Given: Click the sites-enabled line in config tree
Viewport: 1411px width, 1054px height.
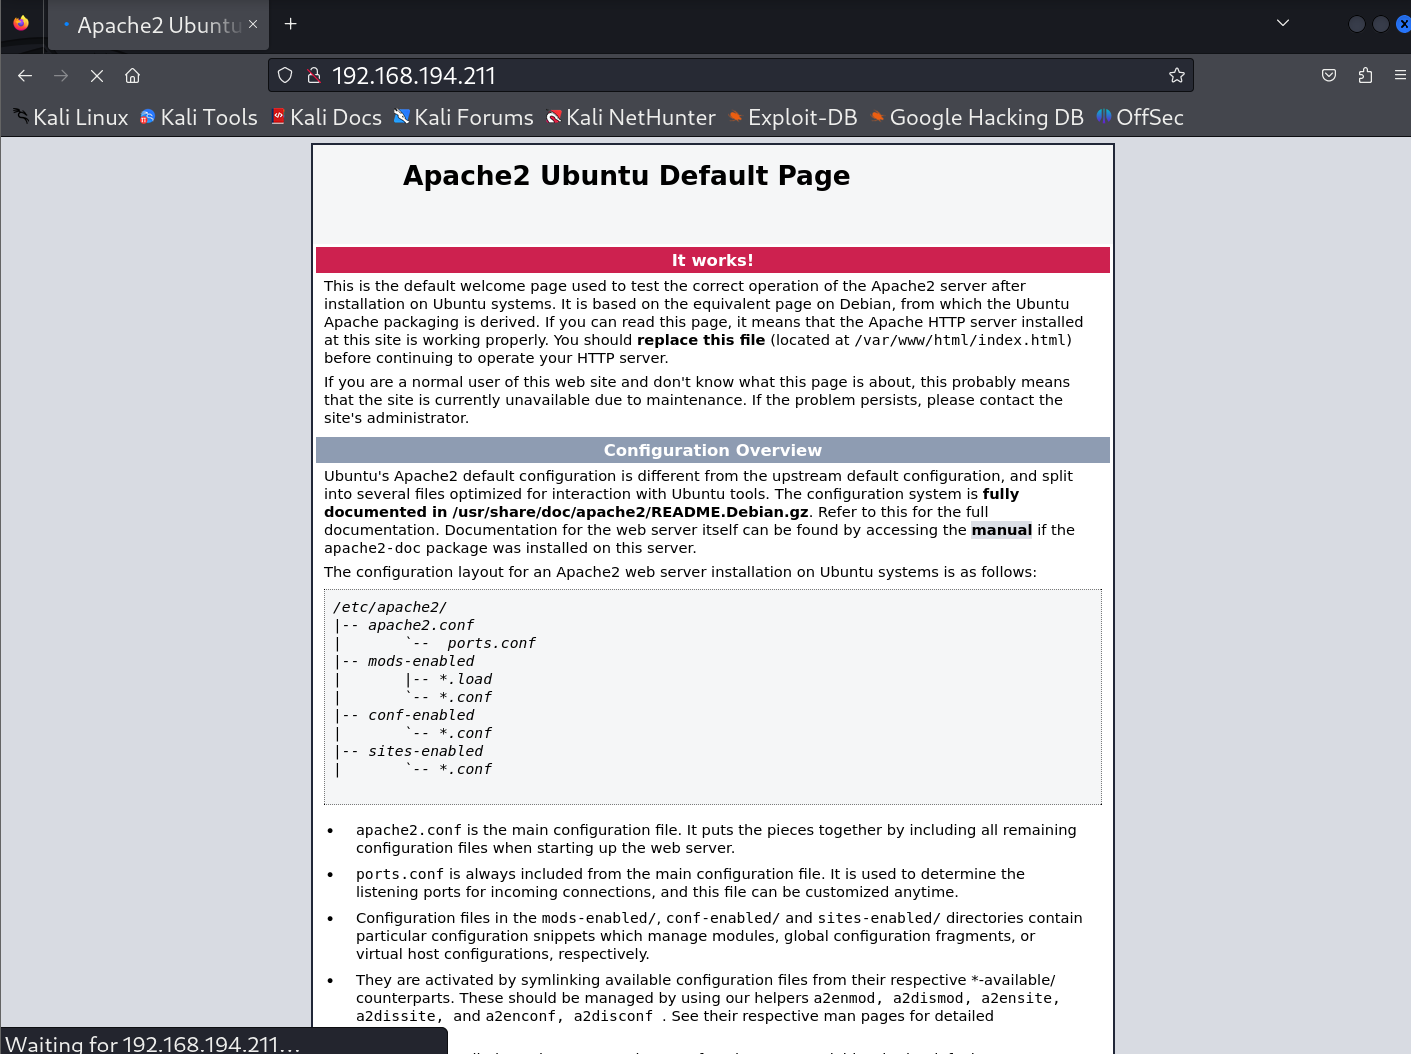Looking at the screenshot, I should click(425, 751).
